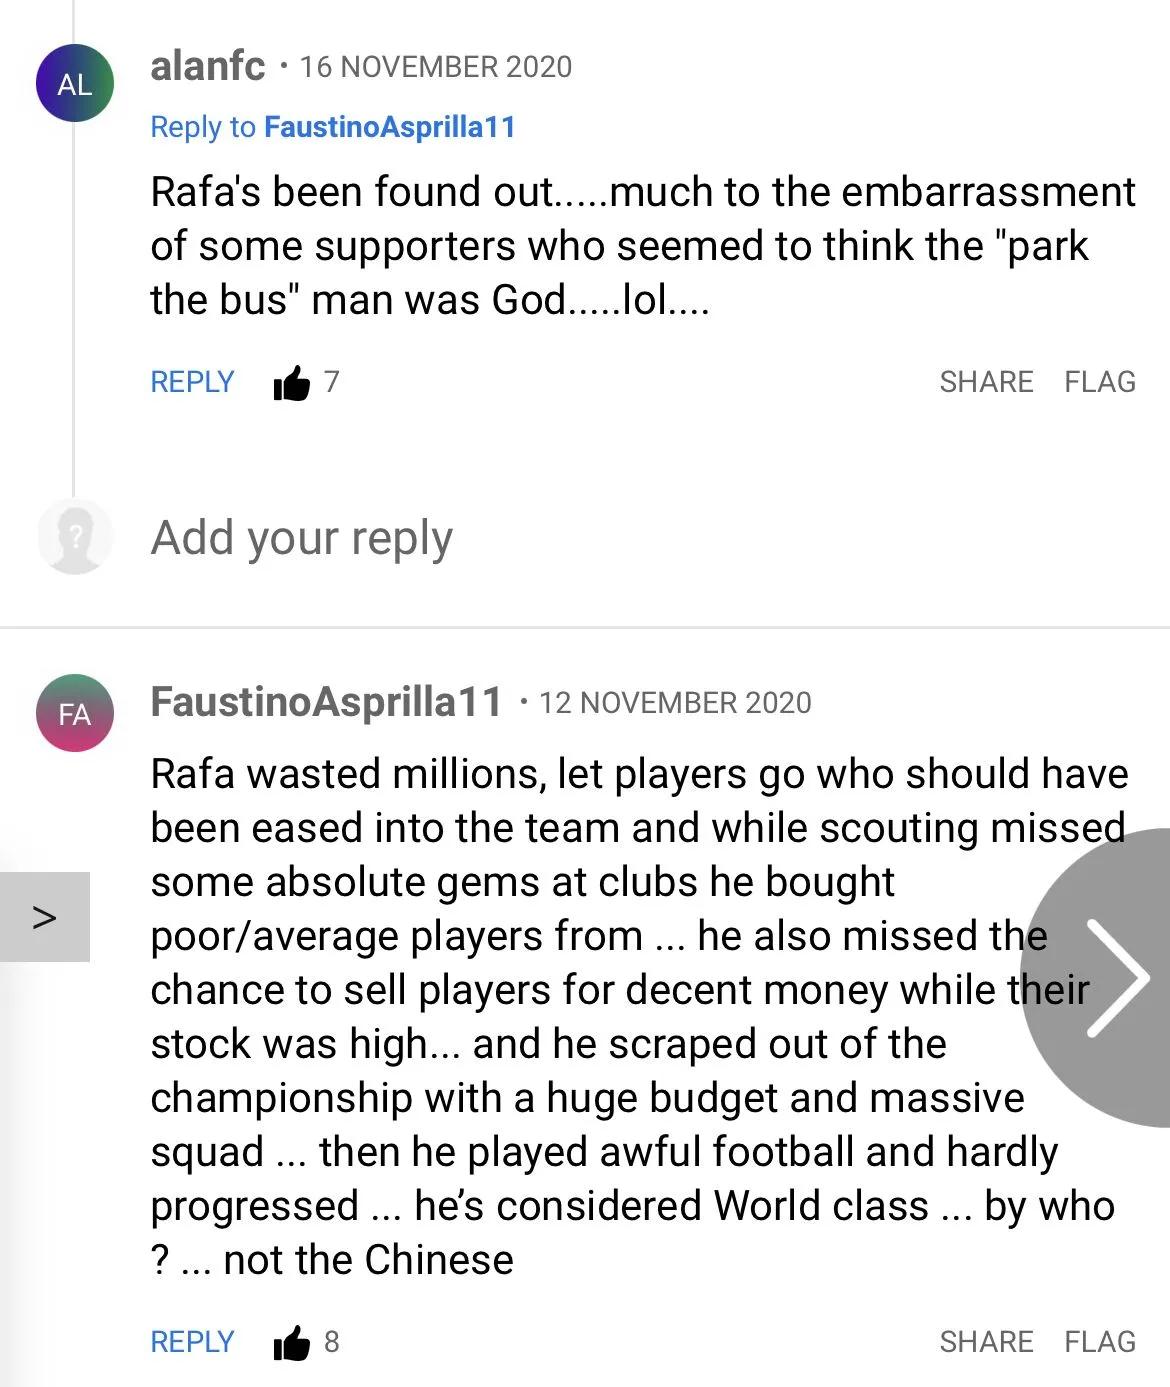The height and width of the screenshot is (1387, 1170).
Task: Share FaustinoAsprilla11's comment
Action: click(986, 1342)
